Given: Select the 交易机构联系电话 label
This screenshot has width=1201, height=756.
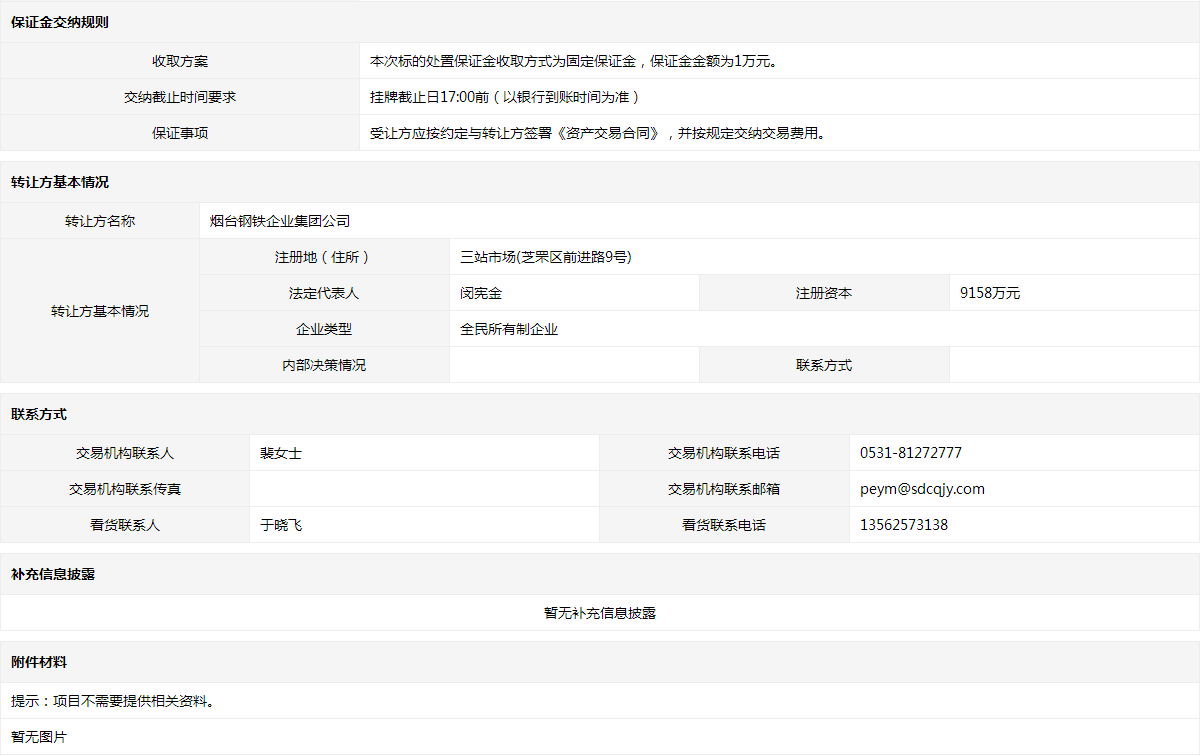Looking at the screenshot, I should click(x=724, y=453).
